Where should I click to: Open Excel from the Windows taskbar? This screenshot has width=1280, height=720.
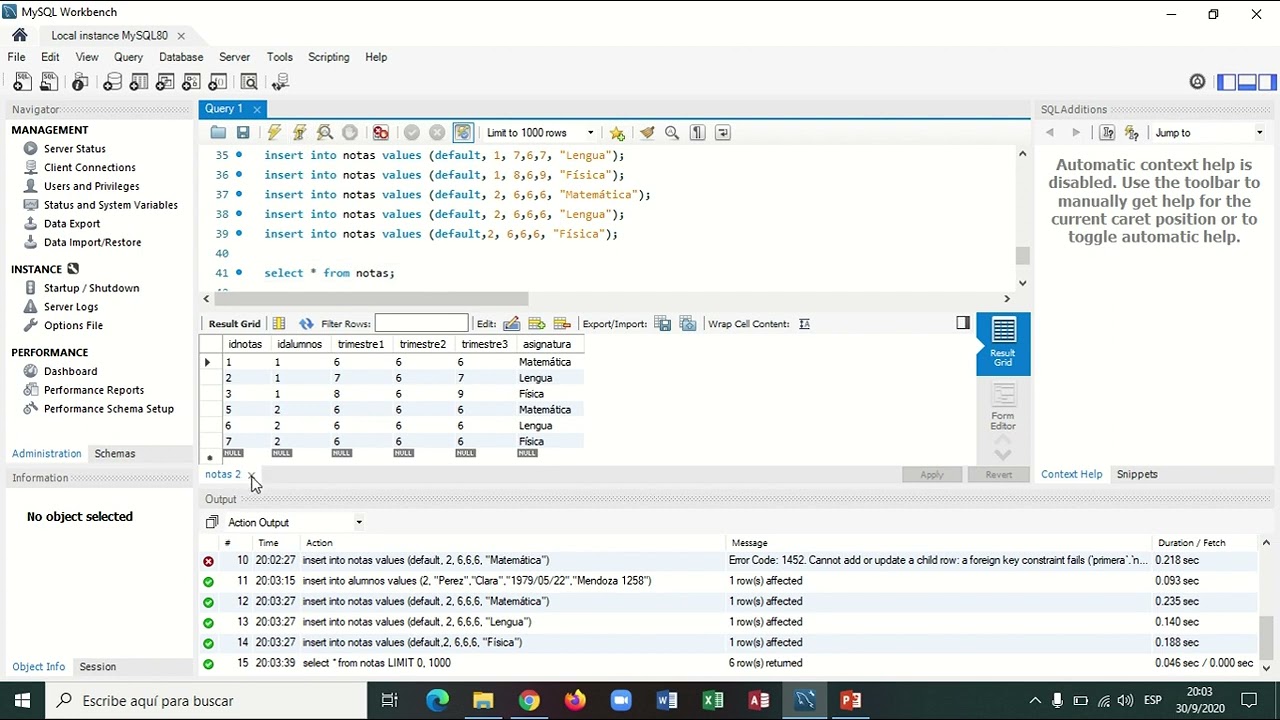click(713, 700)
